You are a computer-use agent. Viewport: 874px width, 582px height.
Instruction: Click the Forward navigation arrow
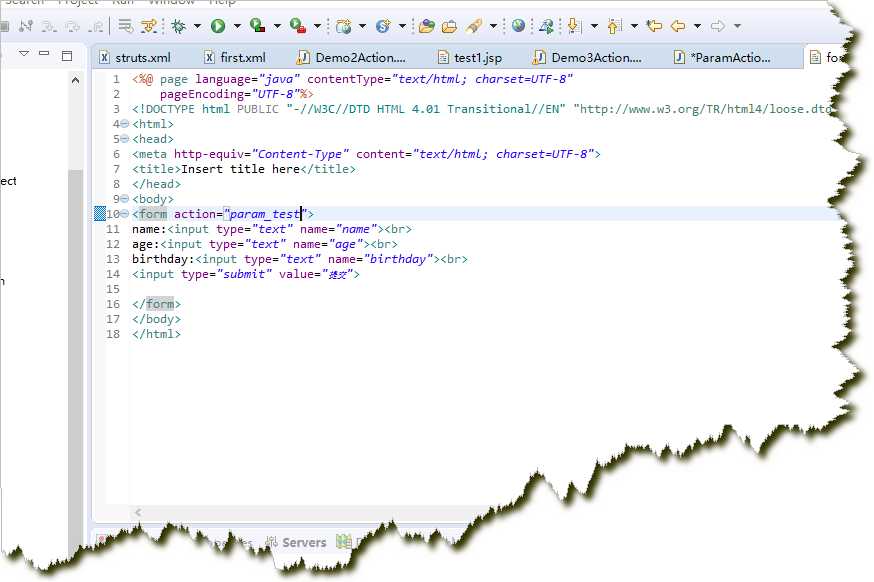(718, 26)
